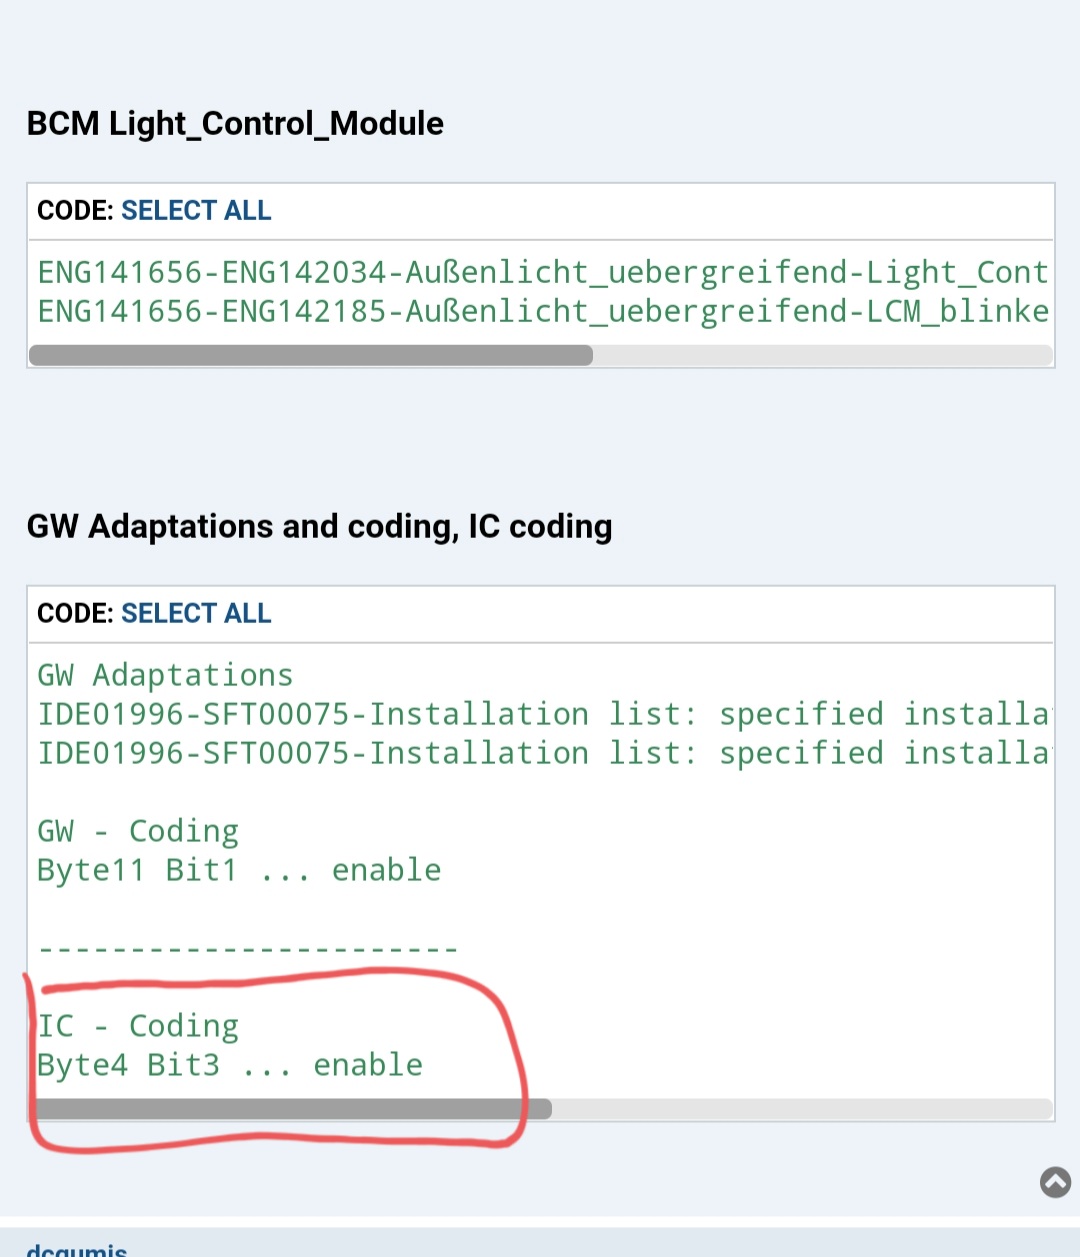Click first IDE01996-SFT00075 Installation list line
Screen dimensions: 1080x1257
click(x=543, y=714)
